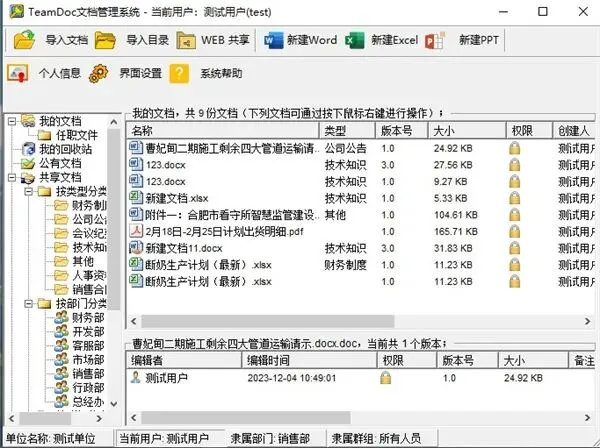The width and height of the screenshot is (600, 448).
Task: Click 单位名称: 测试单位 in status bar
Action: pos(50,438)
